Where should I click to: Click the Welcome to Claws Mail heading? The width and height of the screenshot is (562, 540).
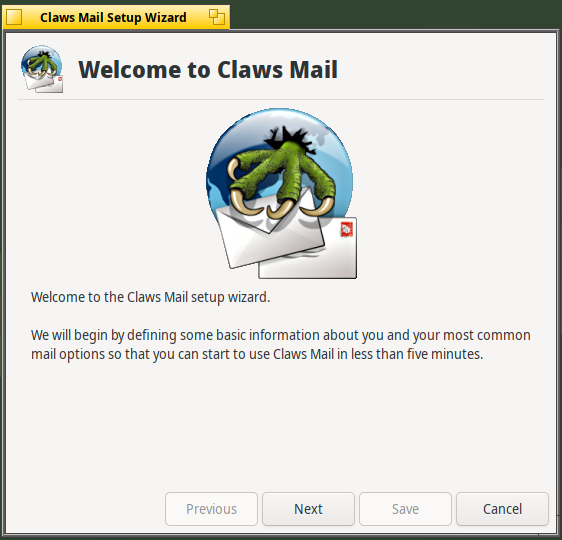coord(208,69)
